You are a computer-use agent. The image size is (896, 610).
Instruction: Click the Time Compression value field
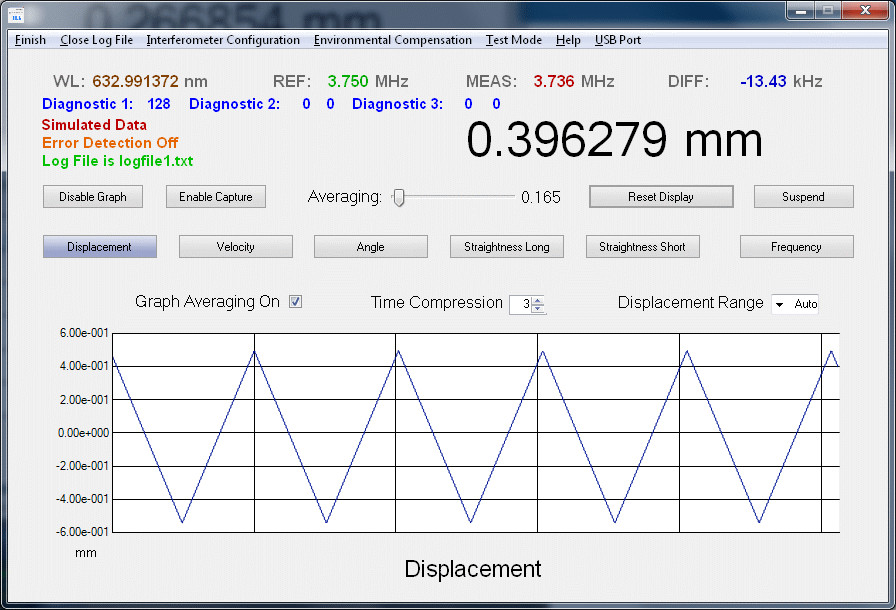point(521,304)
